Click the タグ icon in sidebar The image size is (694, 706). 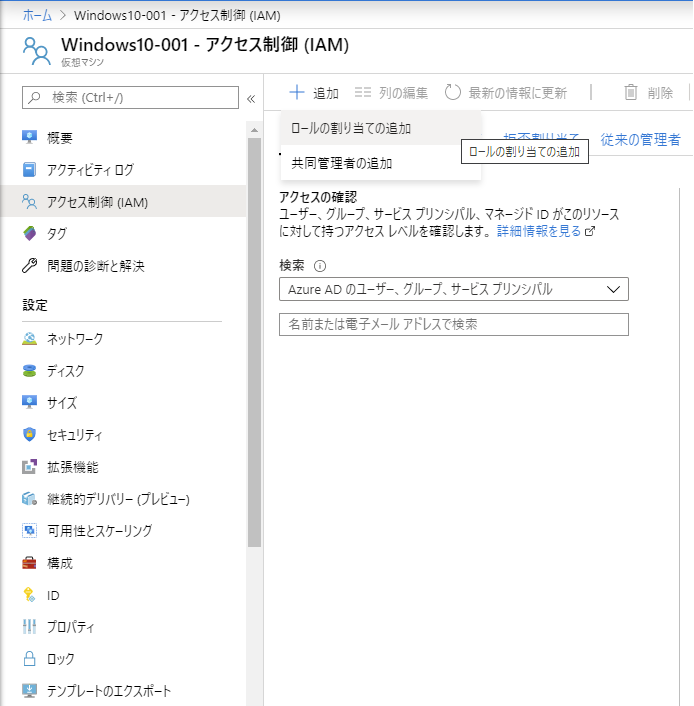[x=29, y=233]
